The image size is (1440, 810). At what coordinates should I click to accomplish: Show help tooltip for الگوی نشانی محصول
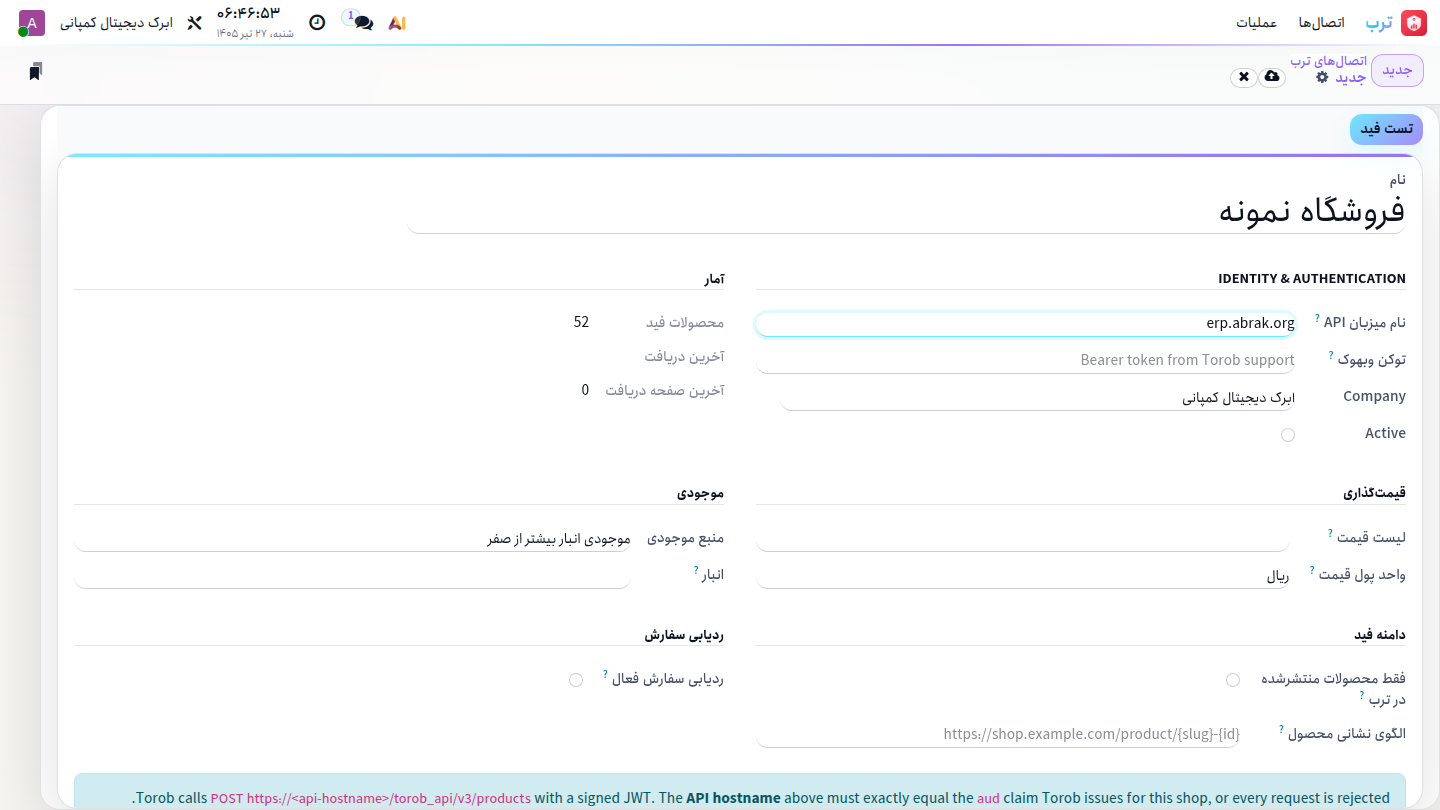point(1281,729)
